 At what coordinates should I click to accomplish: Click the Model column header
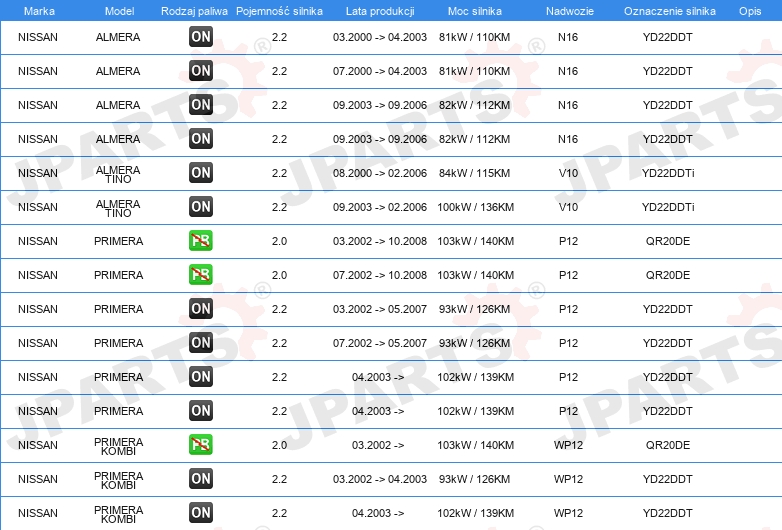(x=119, y=11)
